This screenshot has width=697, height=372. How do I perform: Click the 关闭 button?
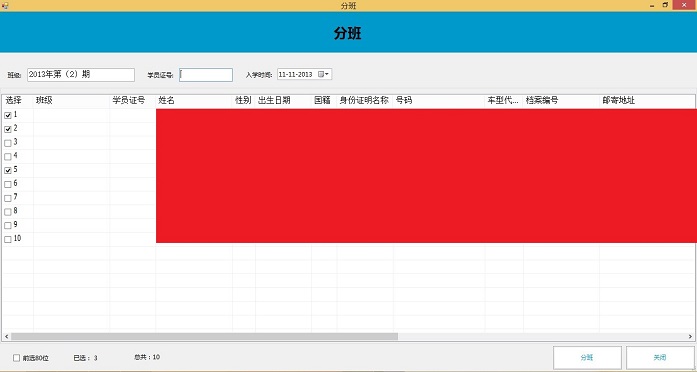point(660,357)
